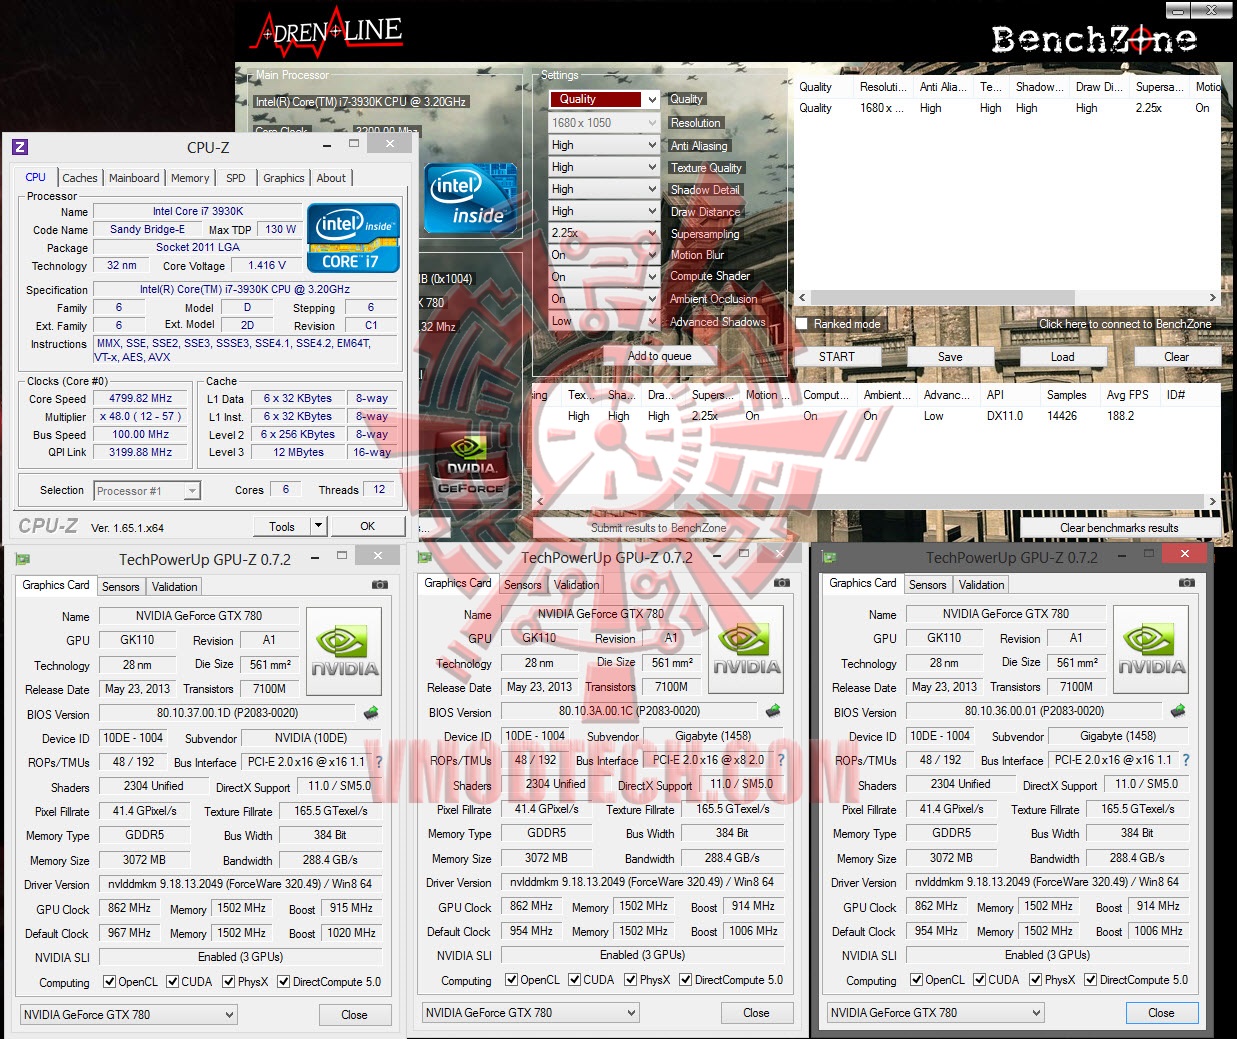Click BIOS save chip icon in left GPU-Z
1237x1039 pixels.
pyautogui.click(x=371, y=713)
